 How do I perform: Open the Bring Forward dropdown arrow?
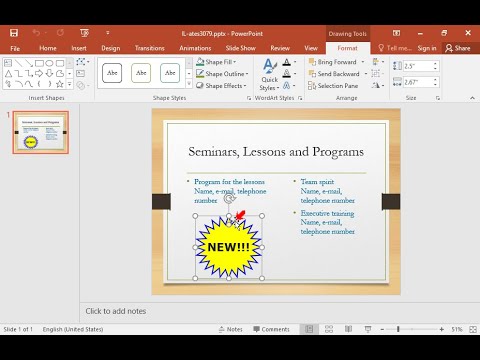pos(363,62)
